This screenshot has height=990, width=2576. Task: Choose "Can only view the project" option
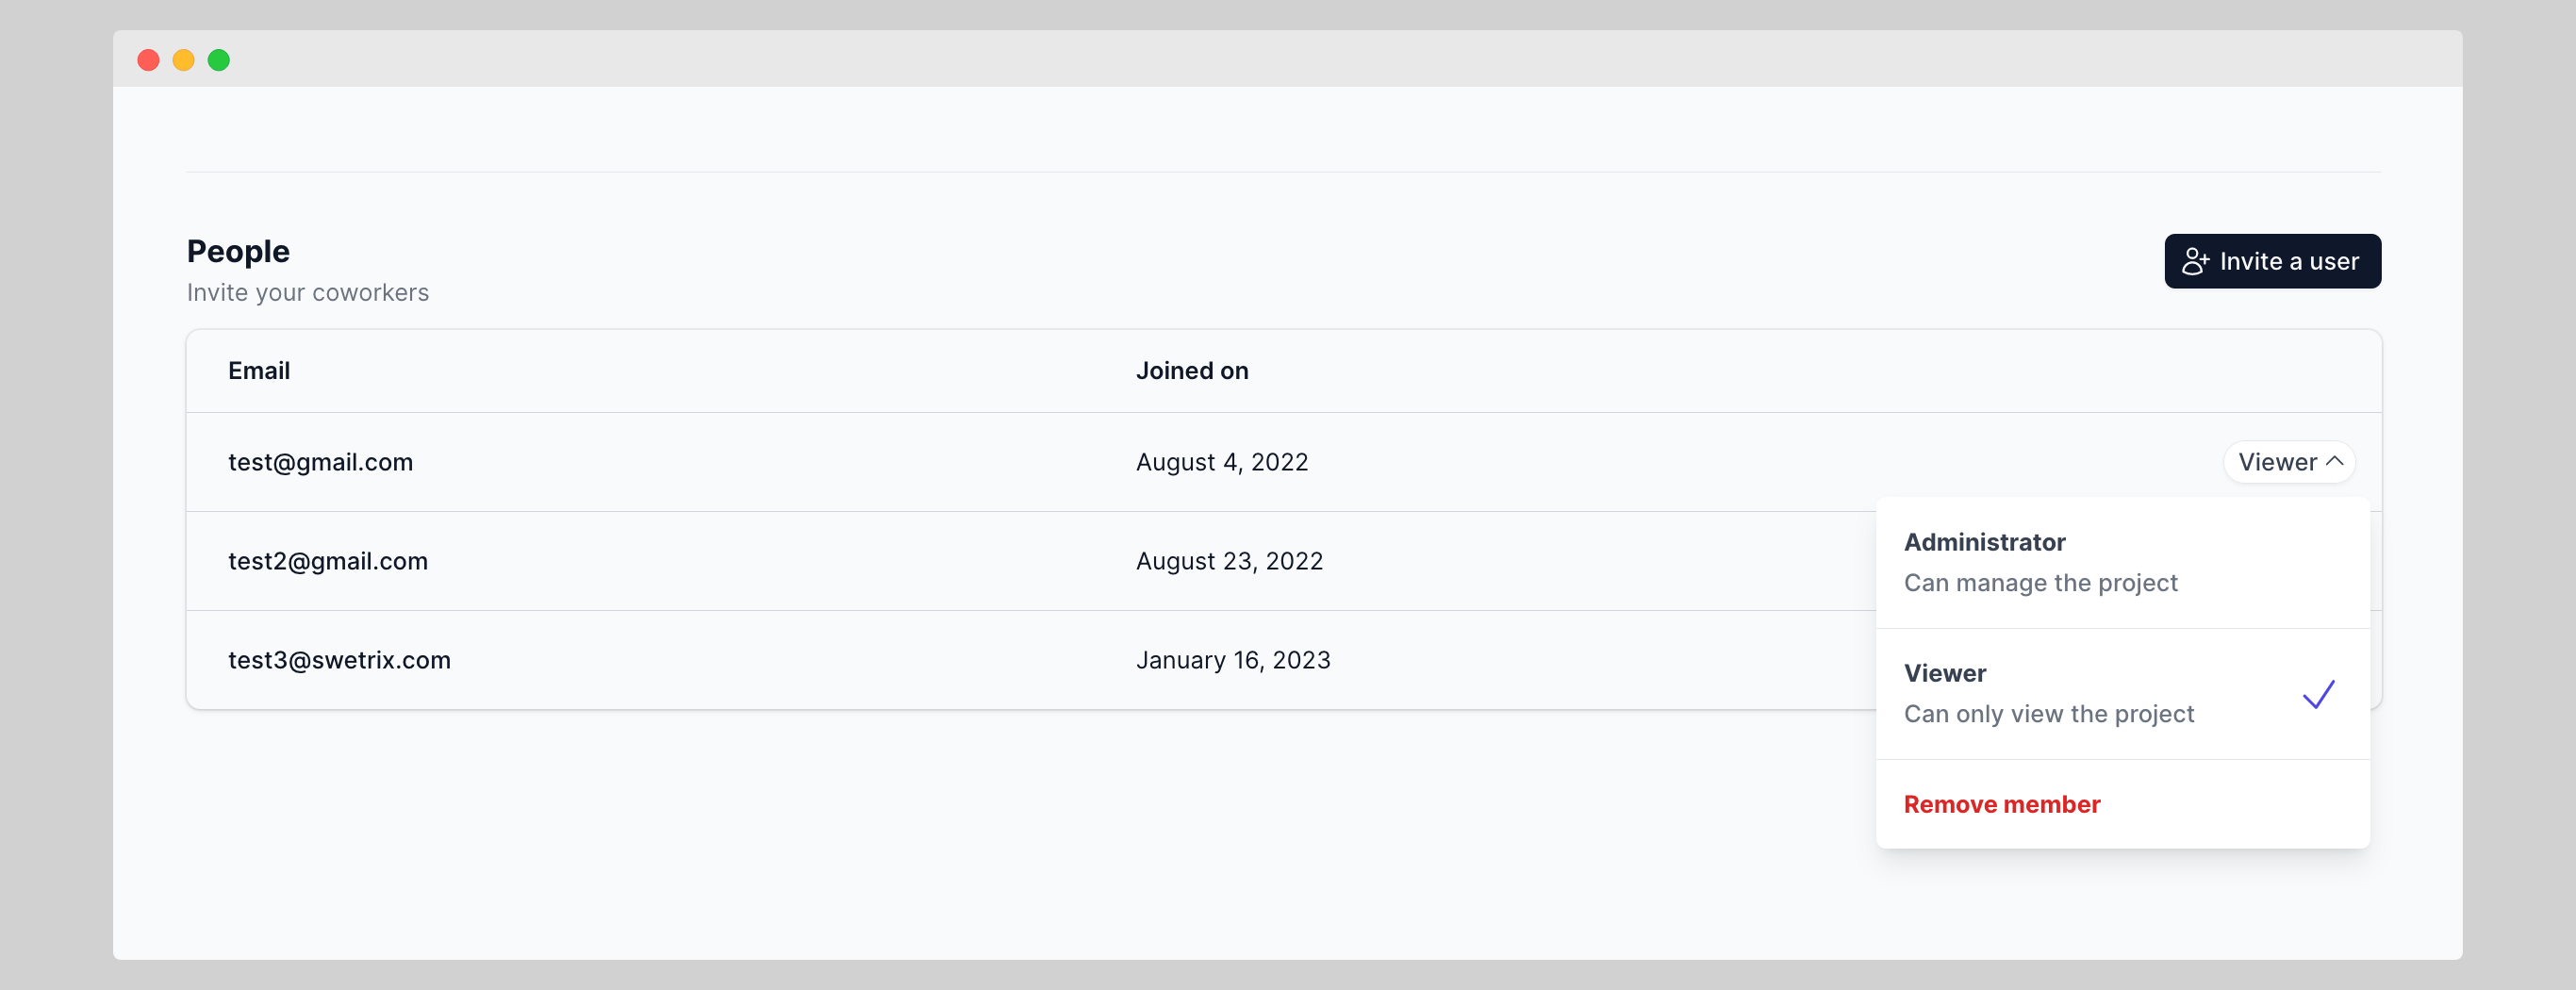click(x=2048, y=713)
